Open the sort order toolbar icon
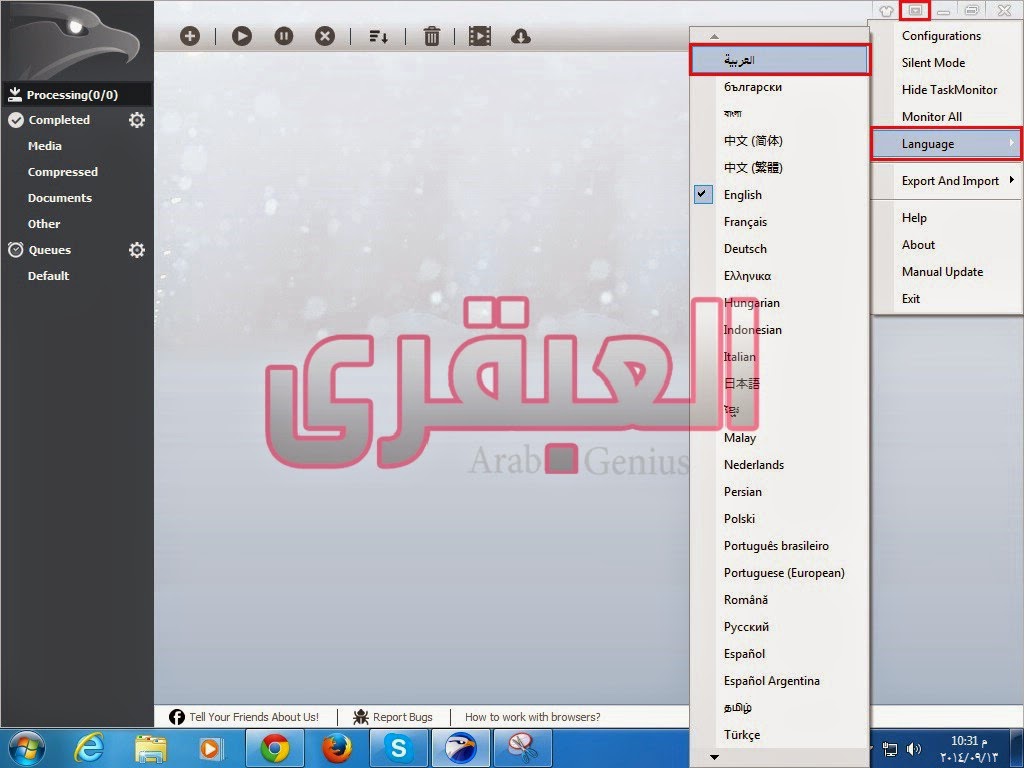Viewport: 1024px width, 768px height. (x=378, y=37)
